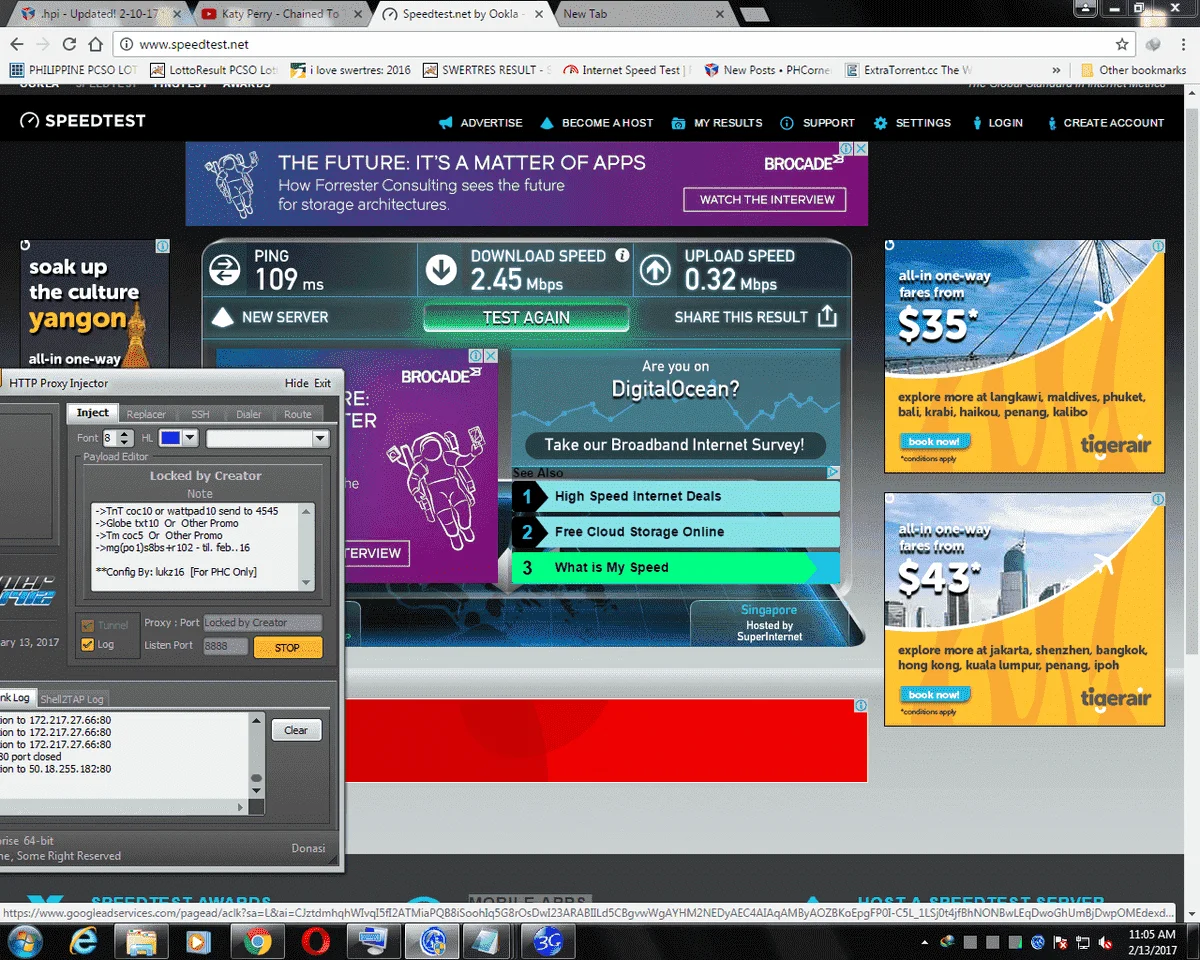Open the 3G app in taskbar

pyautogui.click(x=548, y=941)
